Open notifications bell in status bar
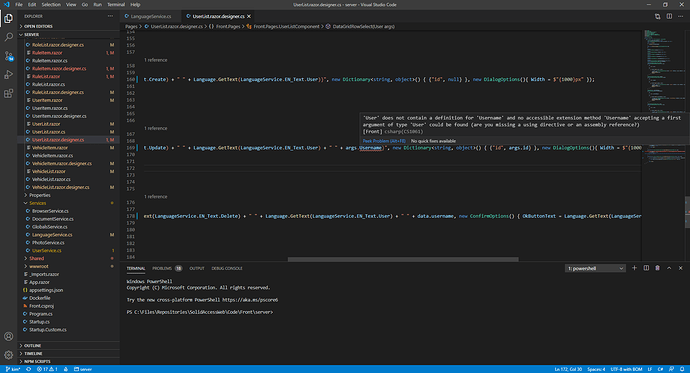The height and width of the screenshot is (373, 690). (x=682, y=369)
